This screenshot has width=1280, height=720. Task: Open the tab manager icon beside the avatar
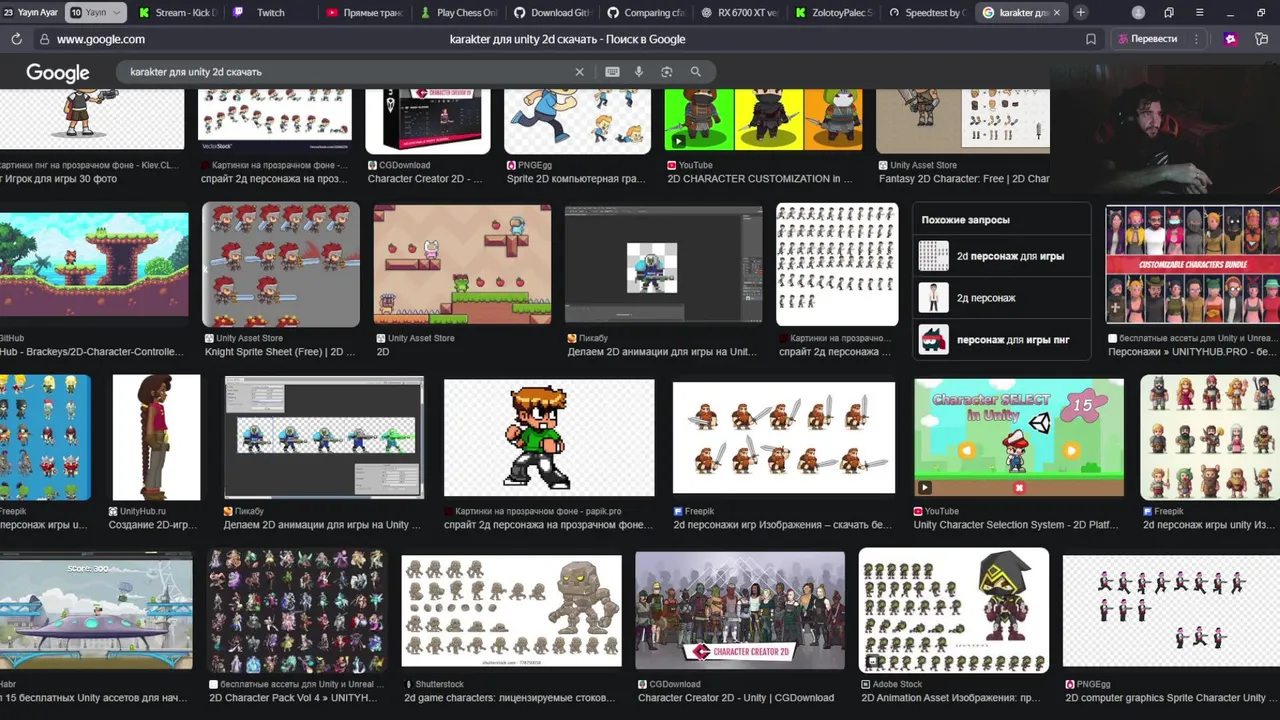(1169, 12)
